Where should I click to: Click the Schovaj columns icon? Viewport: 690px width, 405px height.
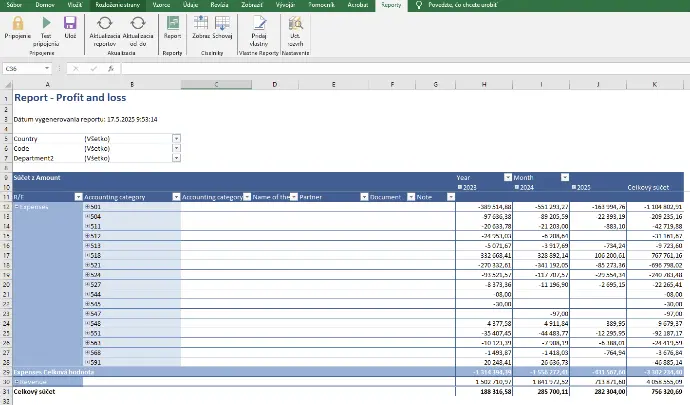222,23
